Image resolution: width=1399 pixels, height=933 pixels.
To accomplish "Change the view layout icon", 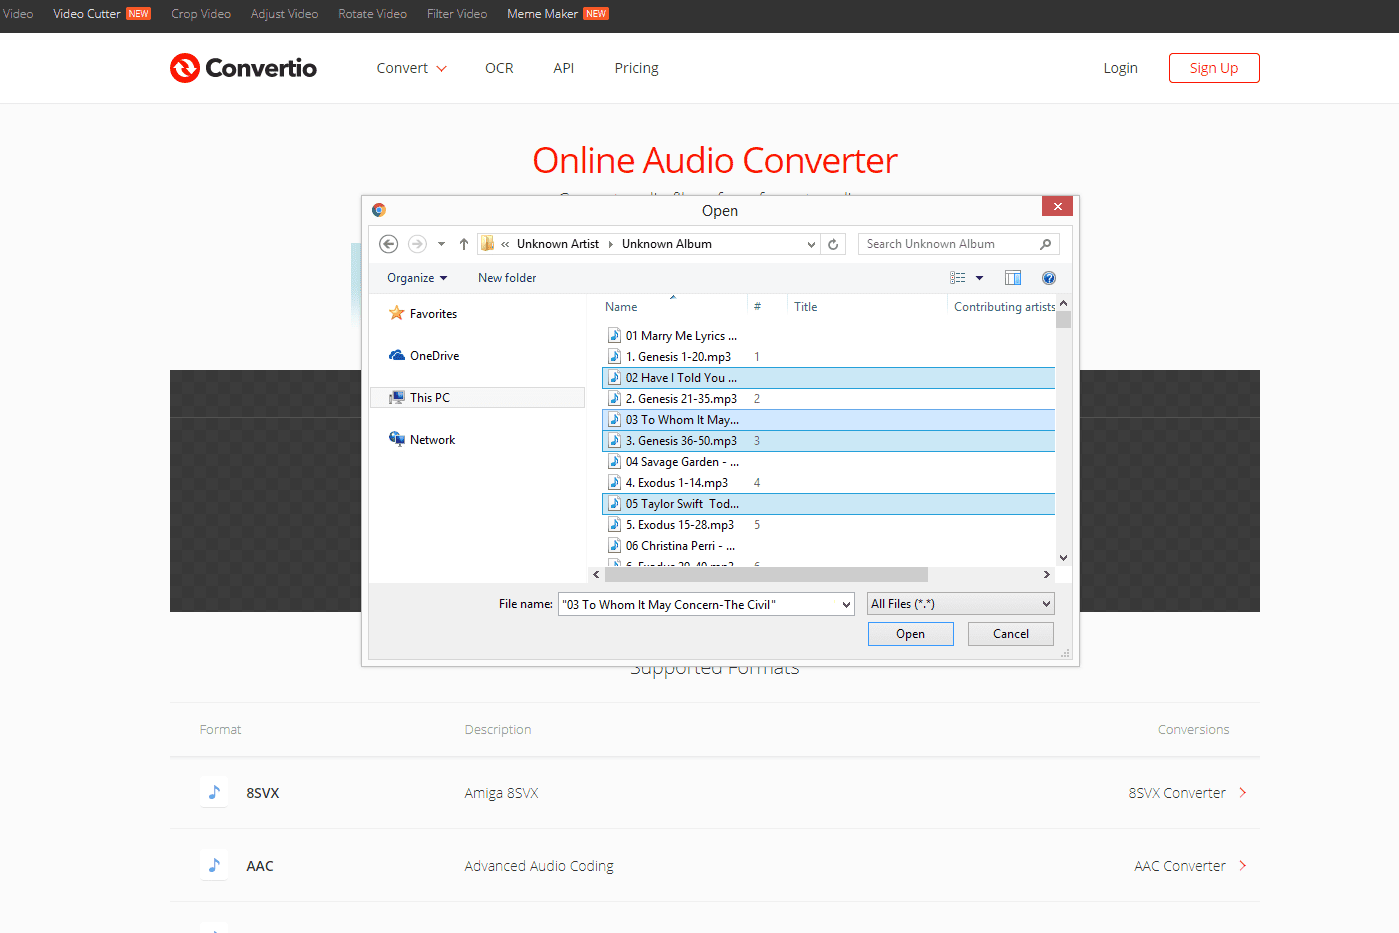I will click(x=957, y=278).
